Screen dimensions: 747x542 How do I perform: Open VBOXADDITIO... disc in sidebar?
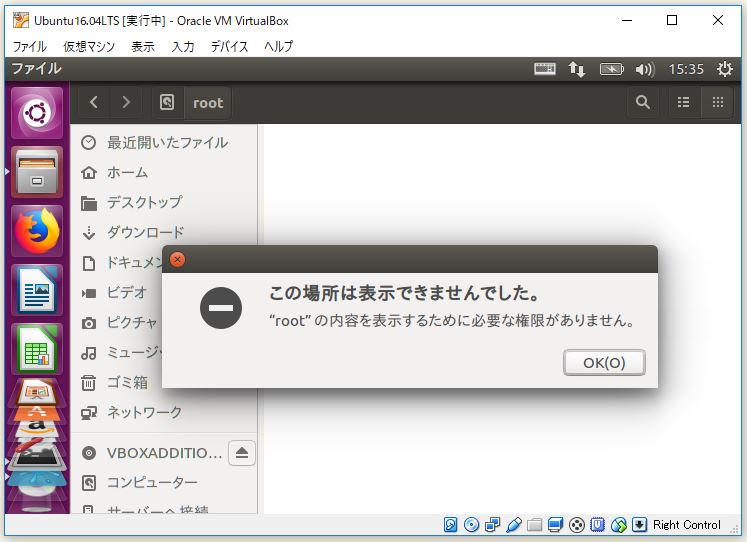[150, 452]
